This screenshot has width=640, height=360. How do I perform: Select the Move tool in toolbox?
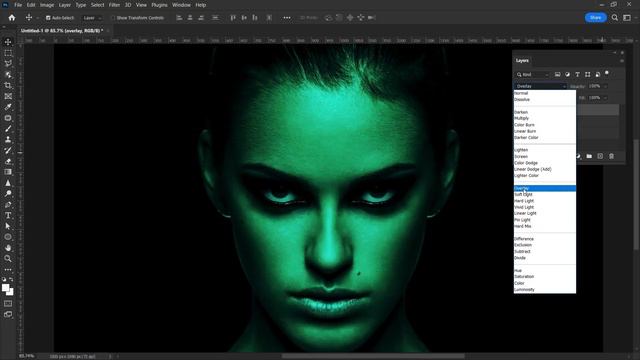[8, 42]
